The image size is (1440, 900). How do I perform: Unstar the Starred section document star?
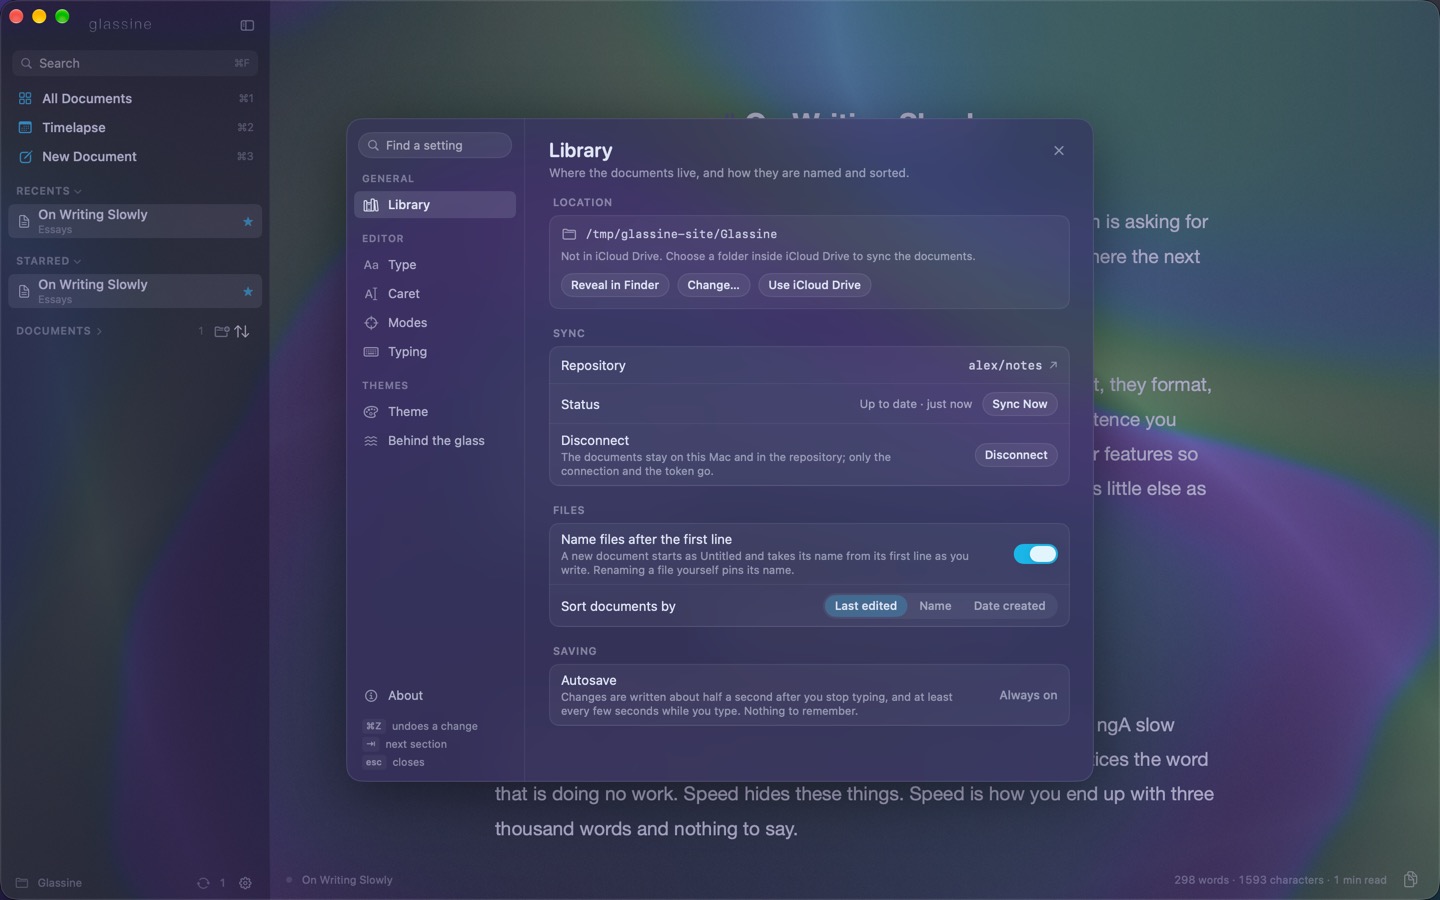click(248, 291)
